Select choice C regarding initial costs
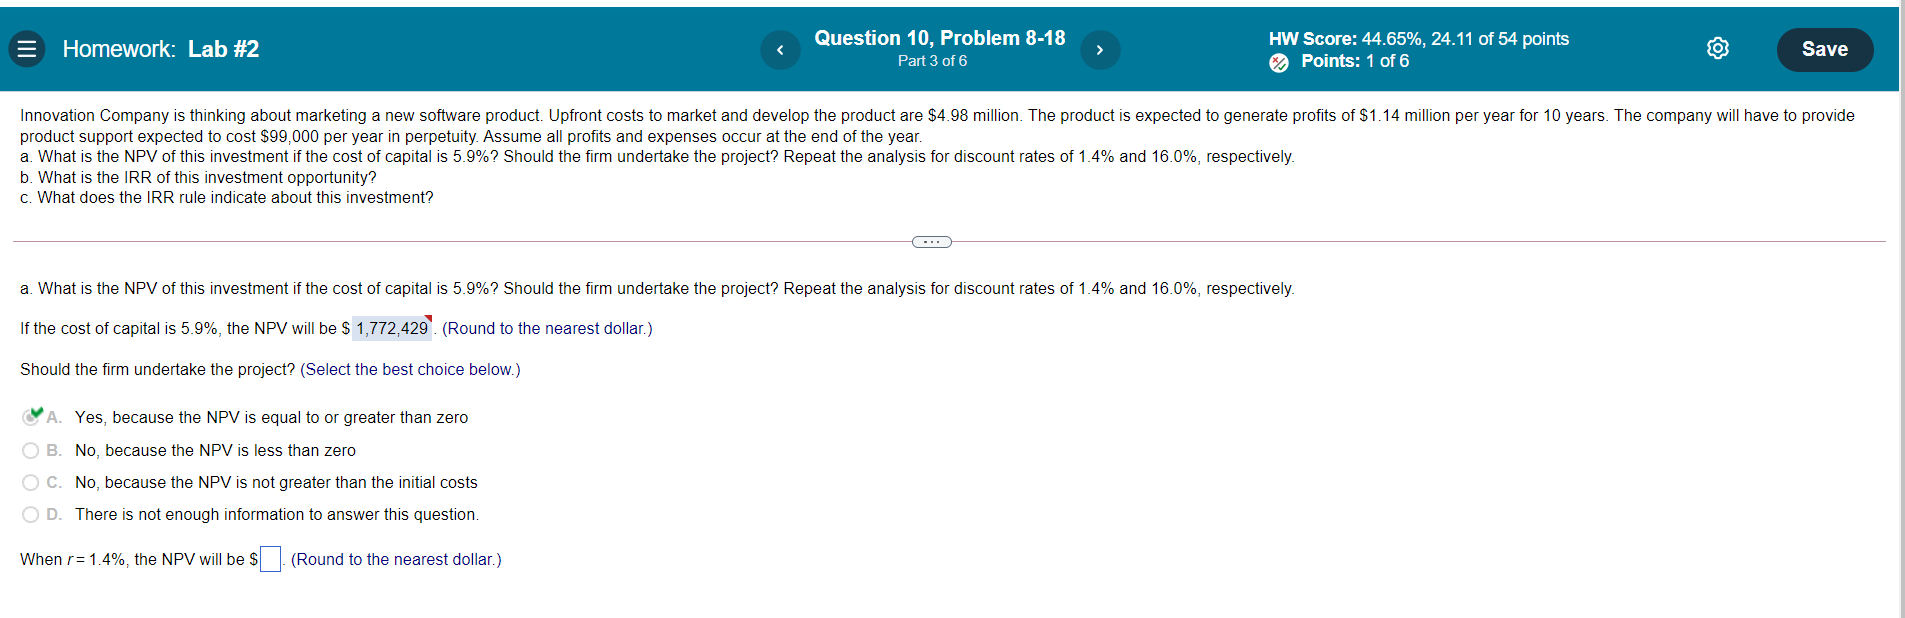 [x=31, y=482]
